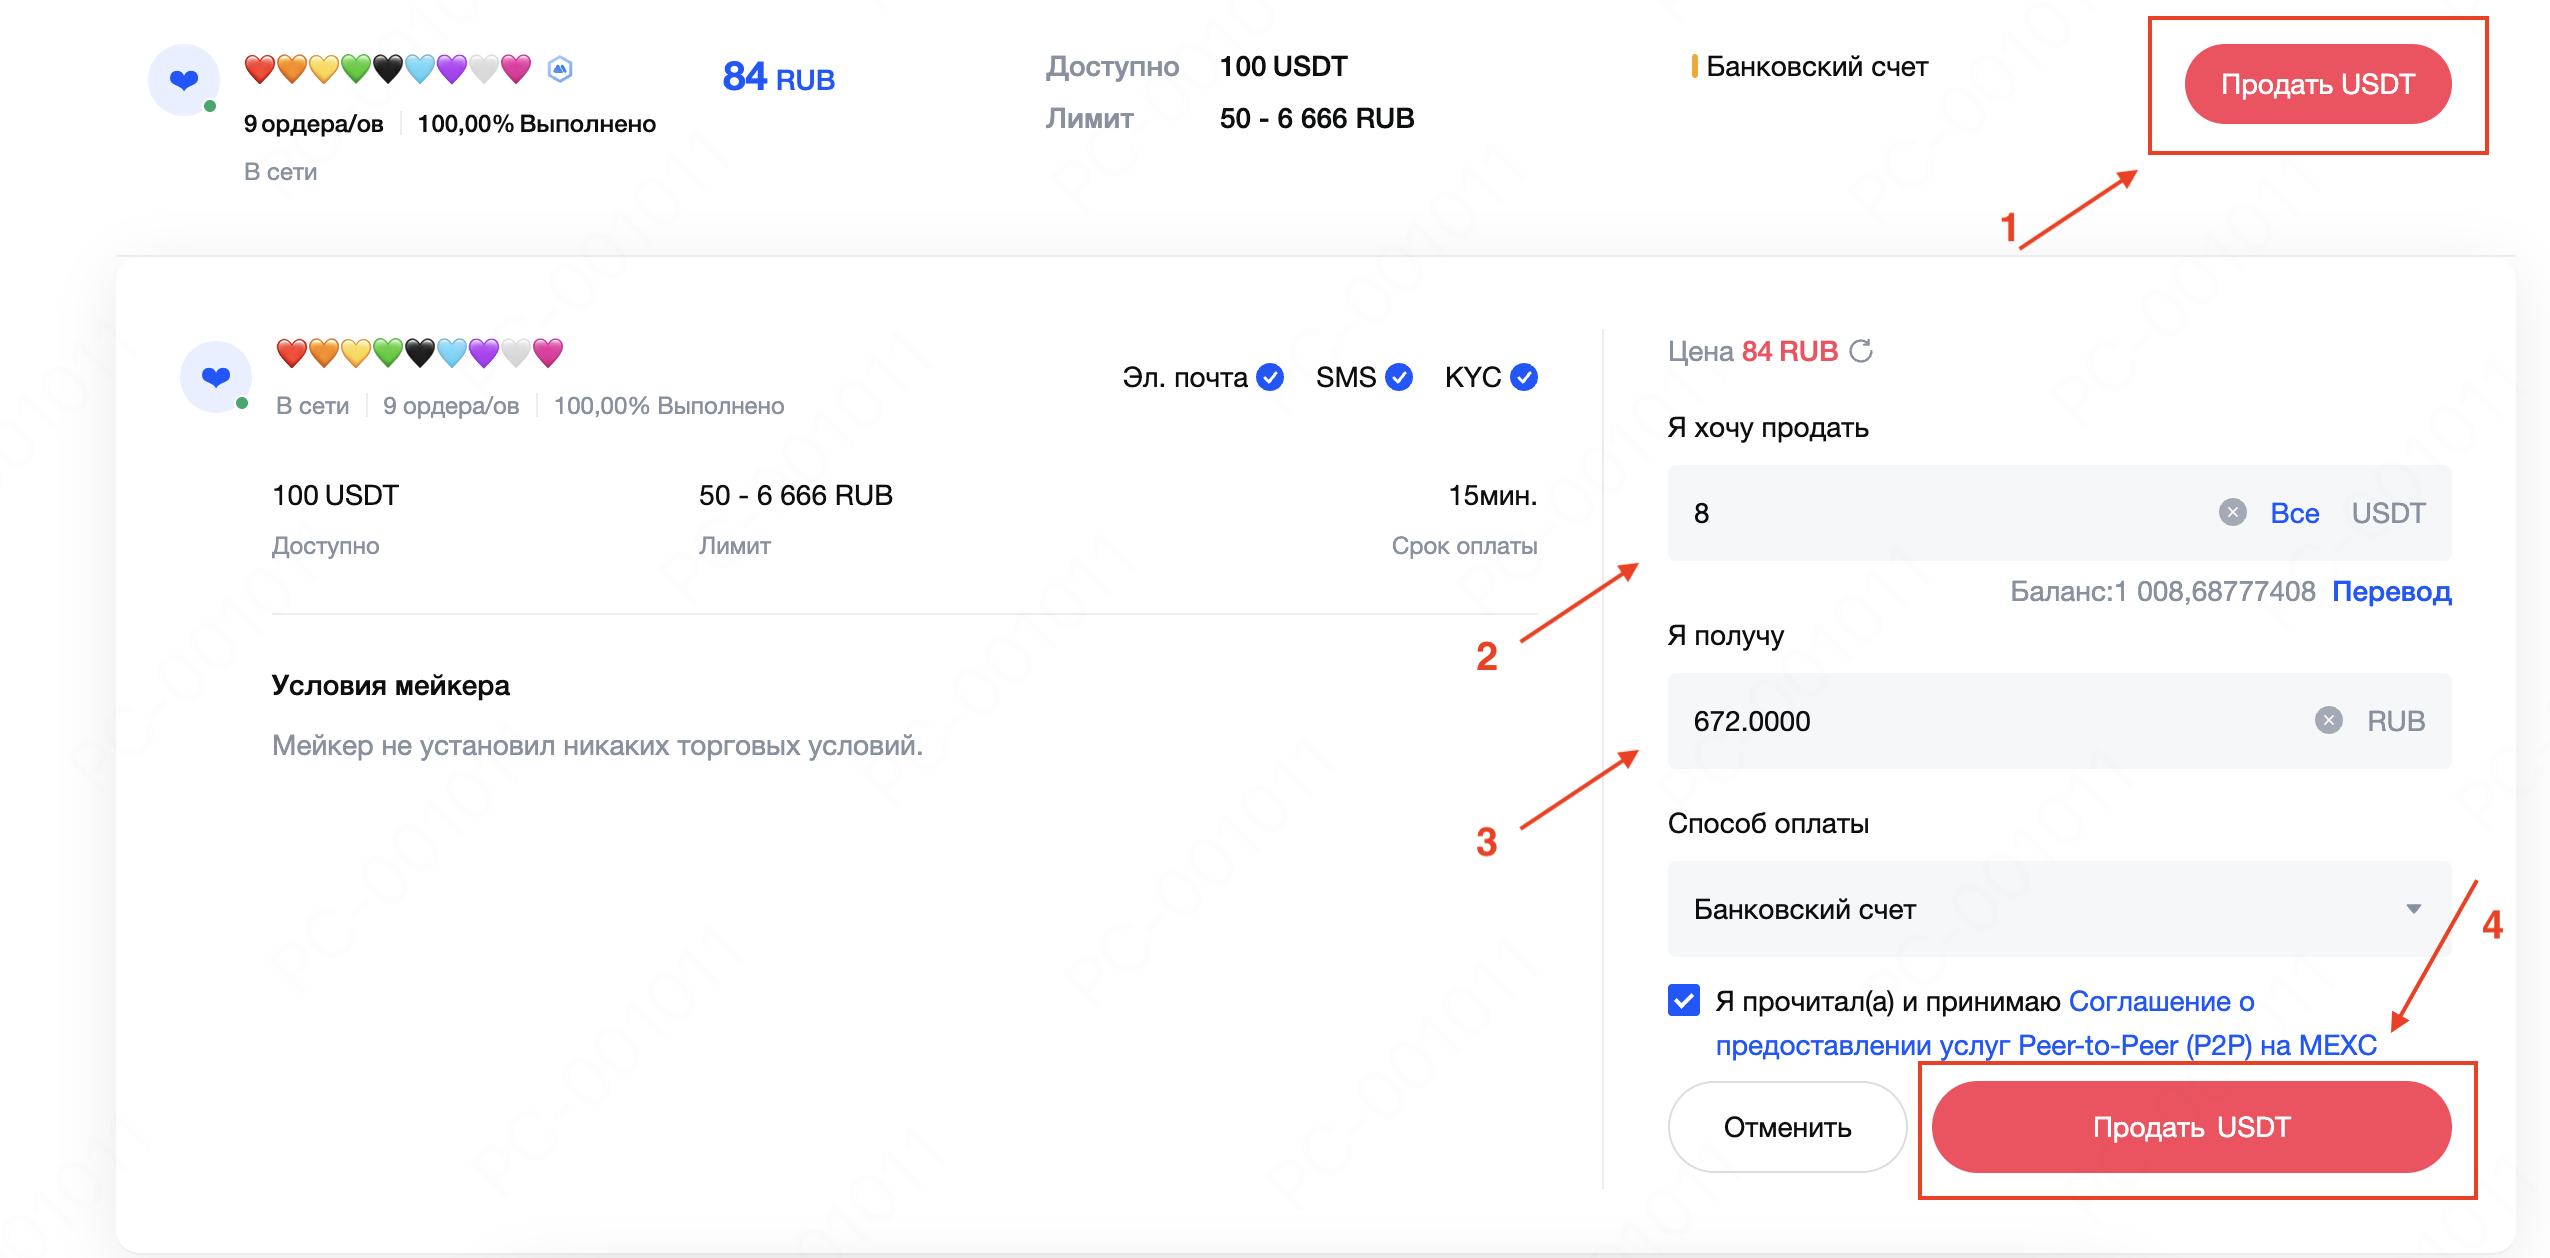Click the Отменить button
Image resolution: width=2550 pixels, height=1258 pixels.
pos(1787,1127)
